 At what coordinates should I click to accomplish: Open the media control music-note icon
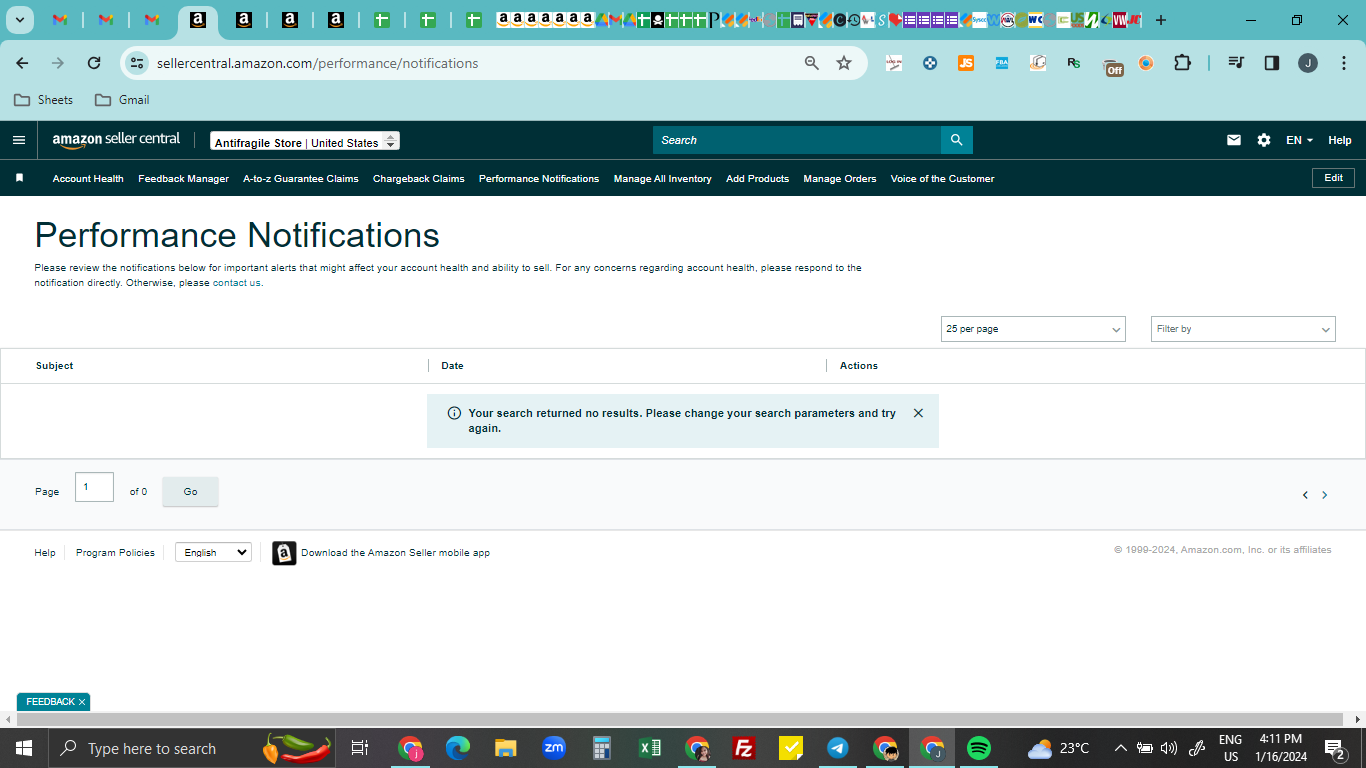(x=1236, y=63)
